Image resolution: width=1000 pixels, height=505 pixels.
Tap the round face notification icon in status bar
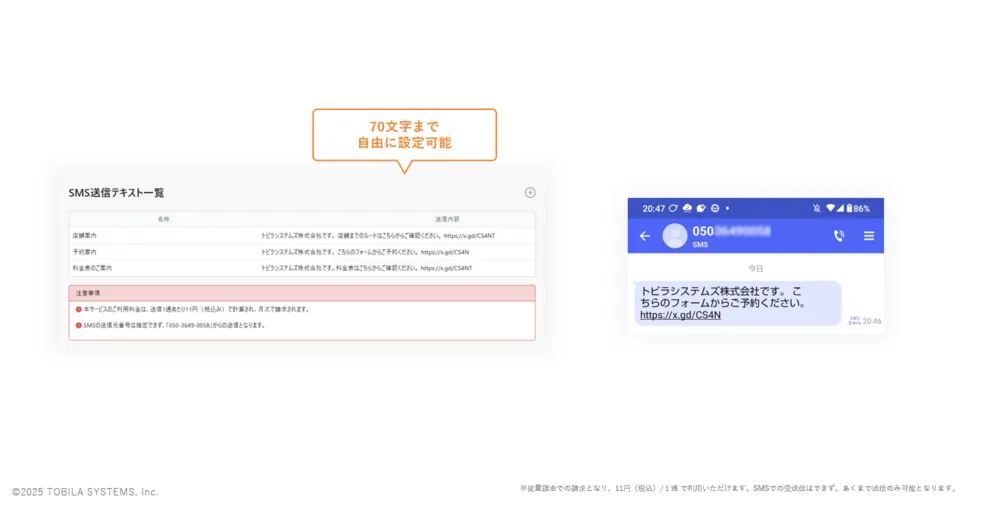pos(715,209)
